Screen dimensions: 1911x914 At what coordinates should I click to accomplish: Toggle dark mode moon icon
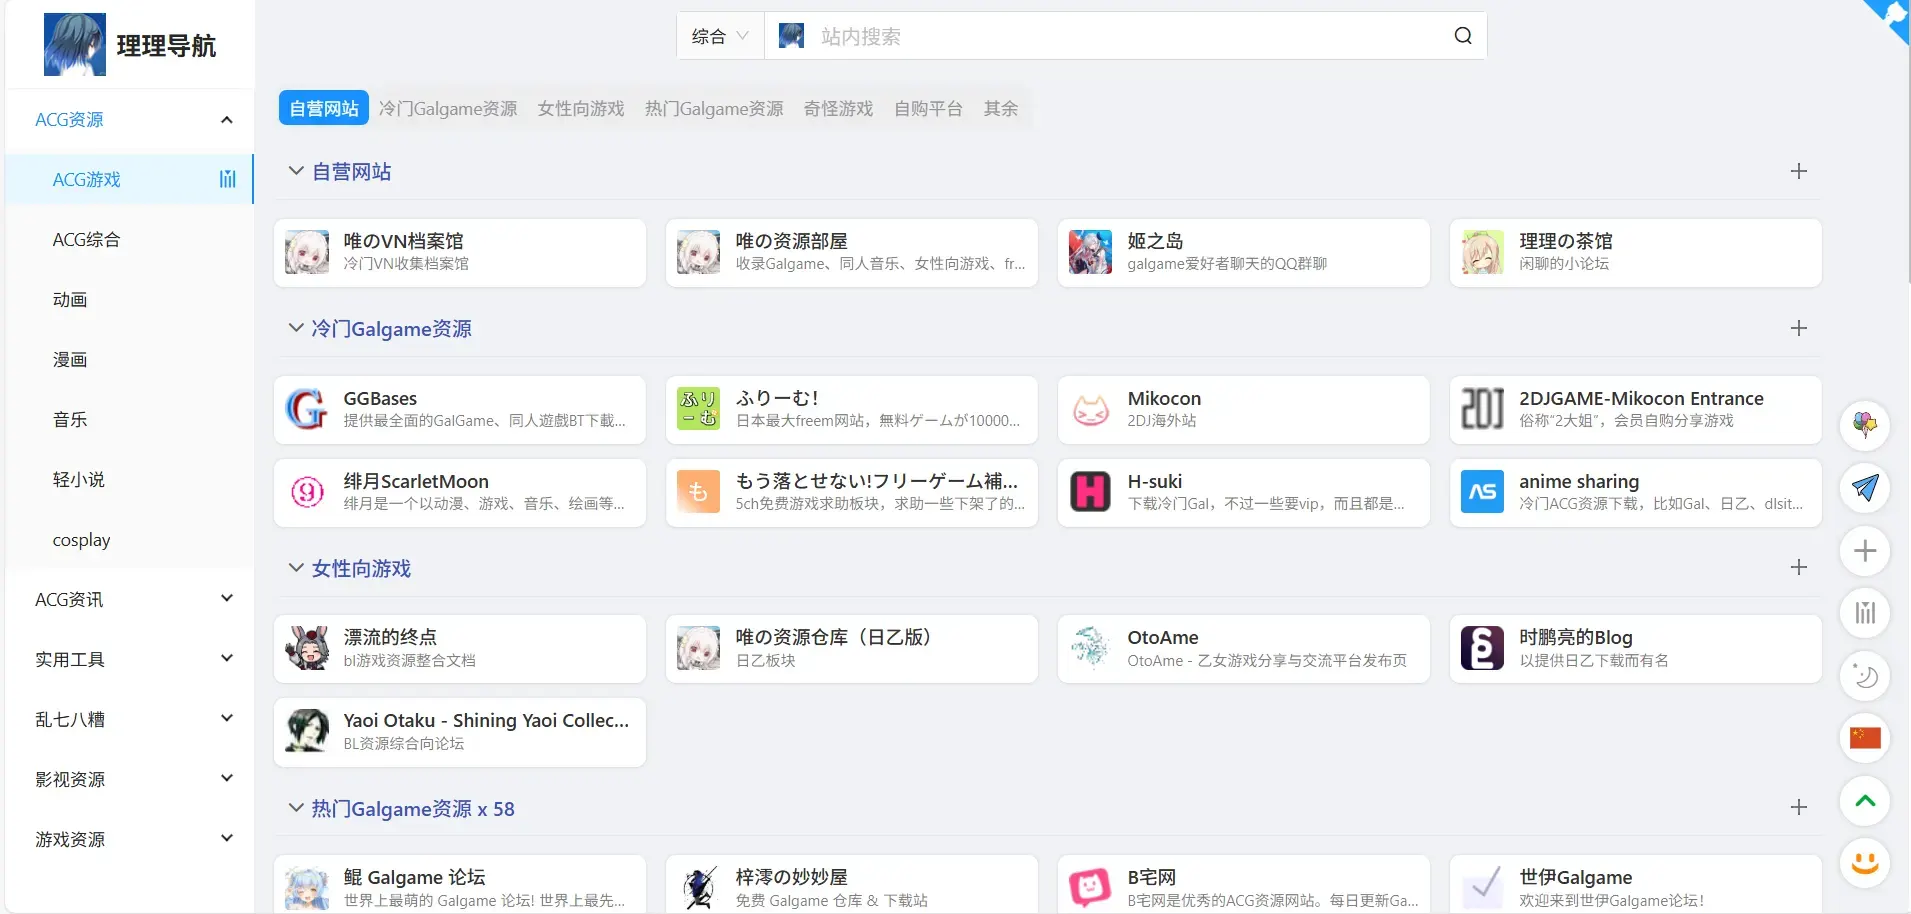[x=1865, y=676]
